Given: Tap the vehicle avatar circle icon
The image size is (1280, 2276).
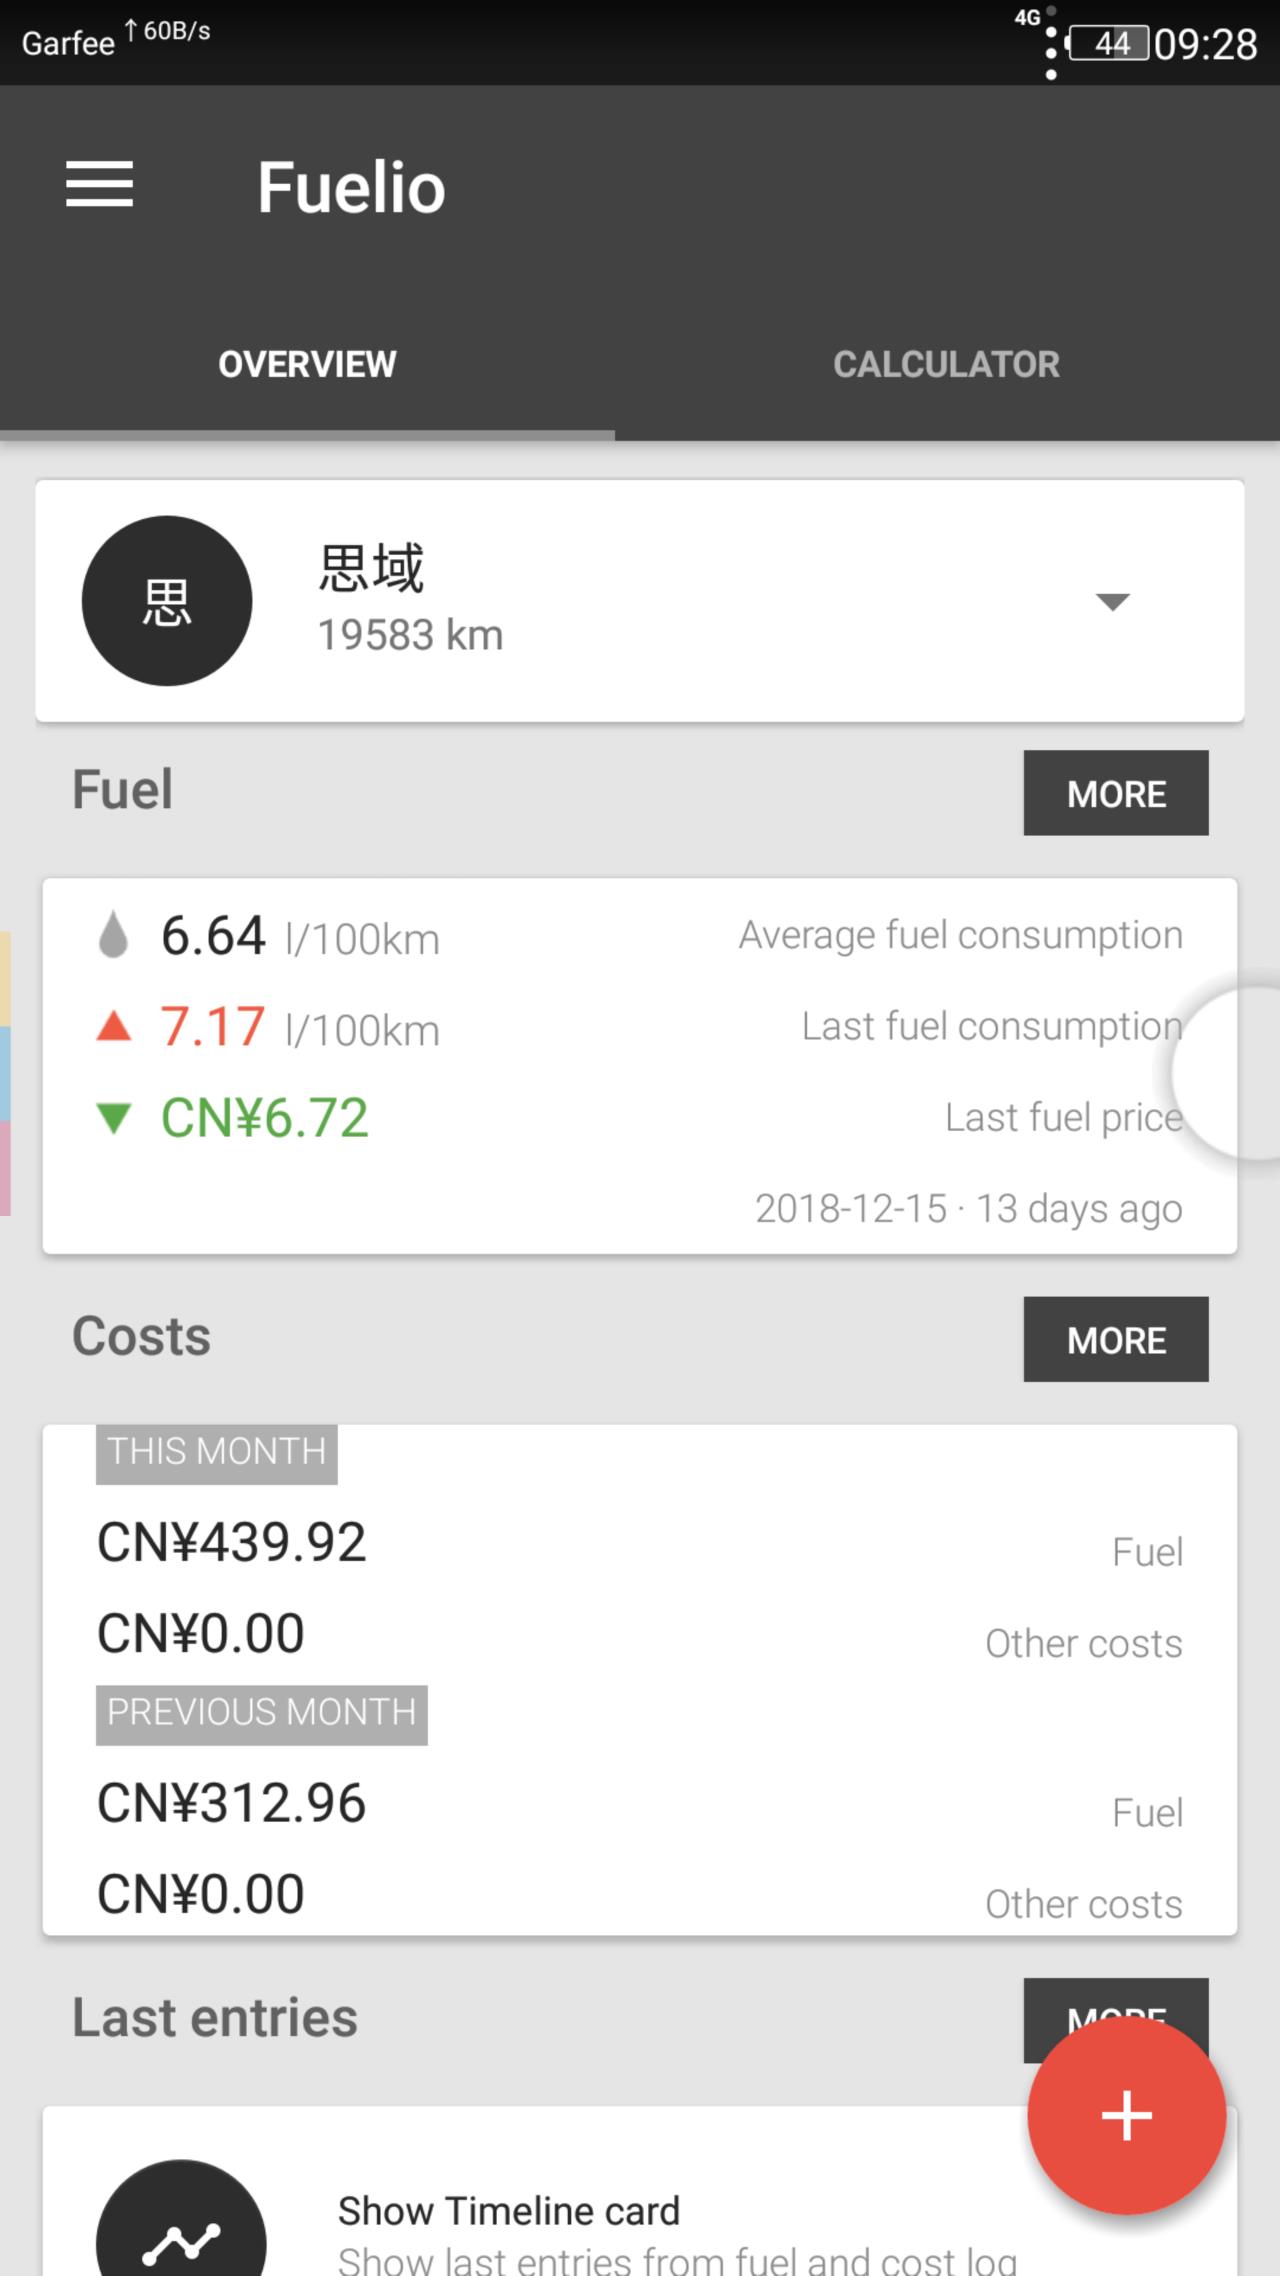Looking at the screenshot, I should pos(167,601).
